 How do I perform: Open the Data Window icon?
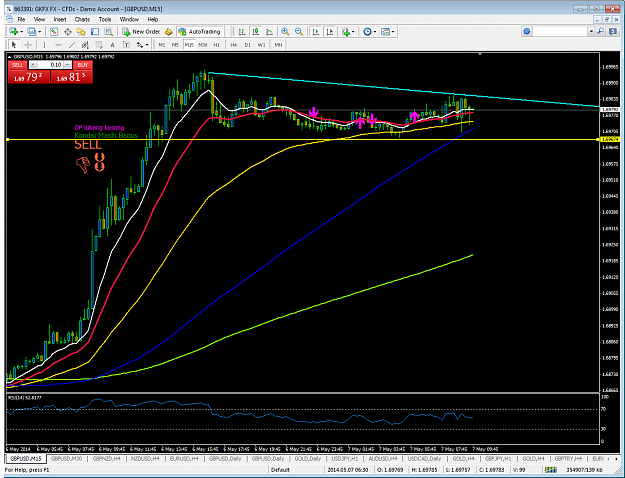(x=67, y=31)
